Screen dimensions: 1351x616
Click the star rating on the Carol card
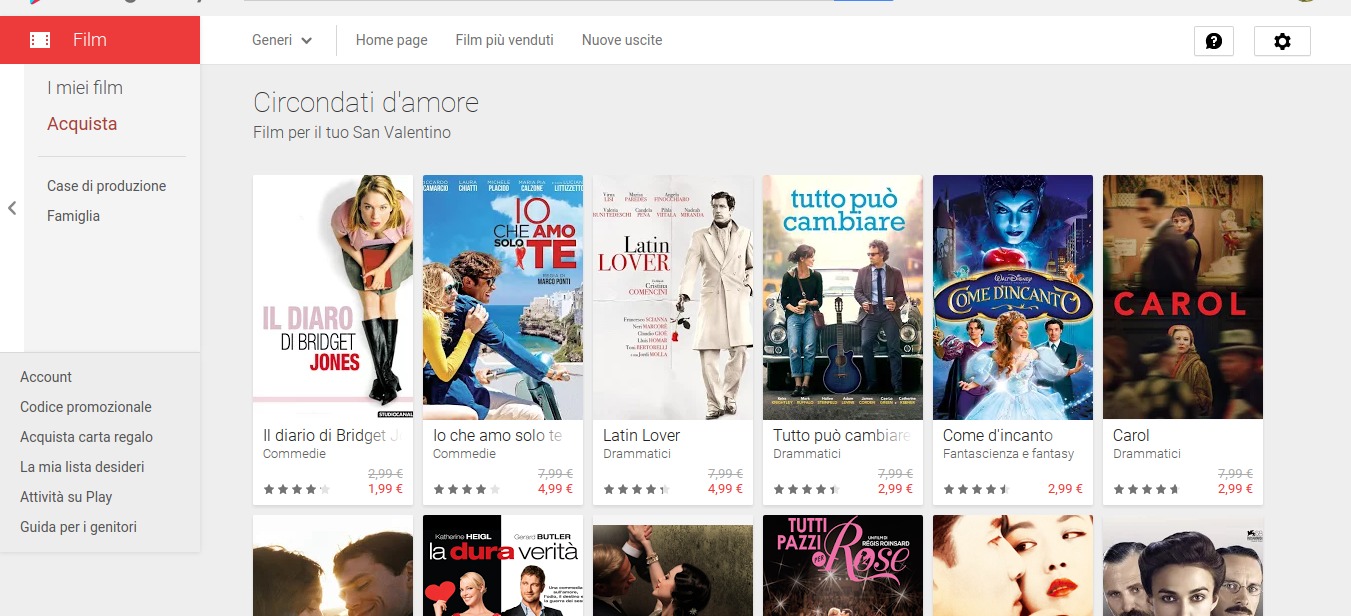(x=1146, y=490)
